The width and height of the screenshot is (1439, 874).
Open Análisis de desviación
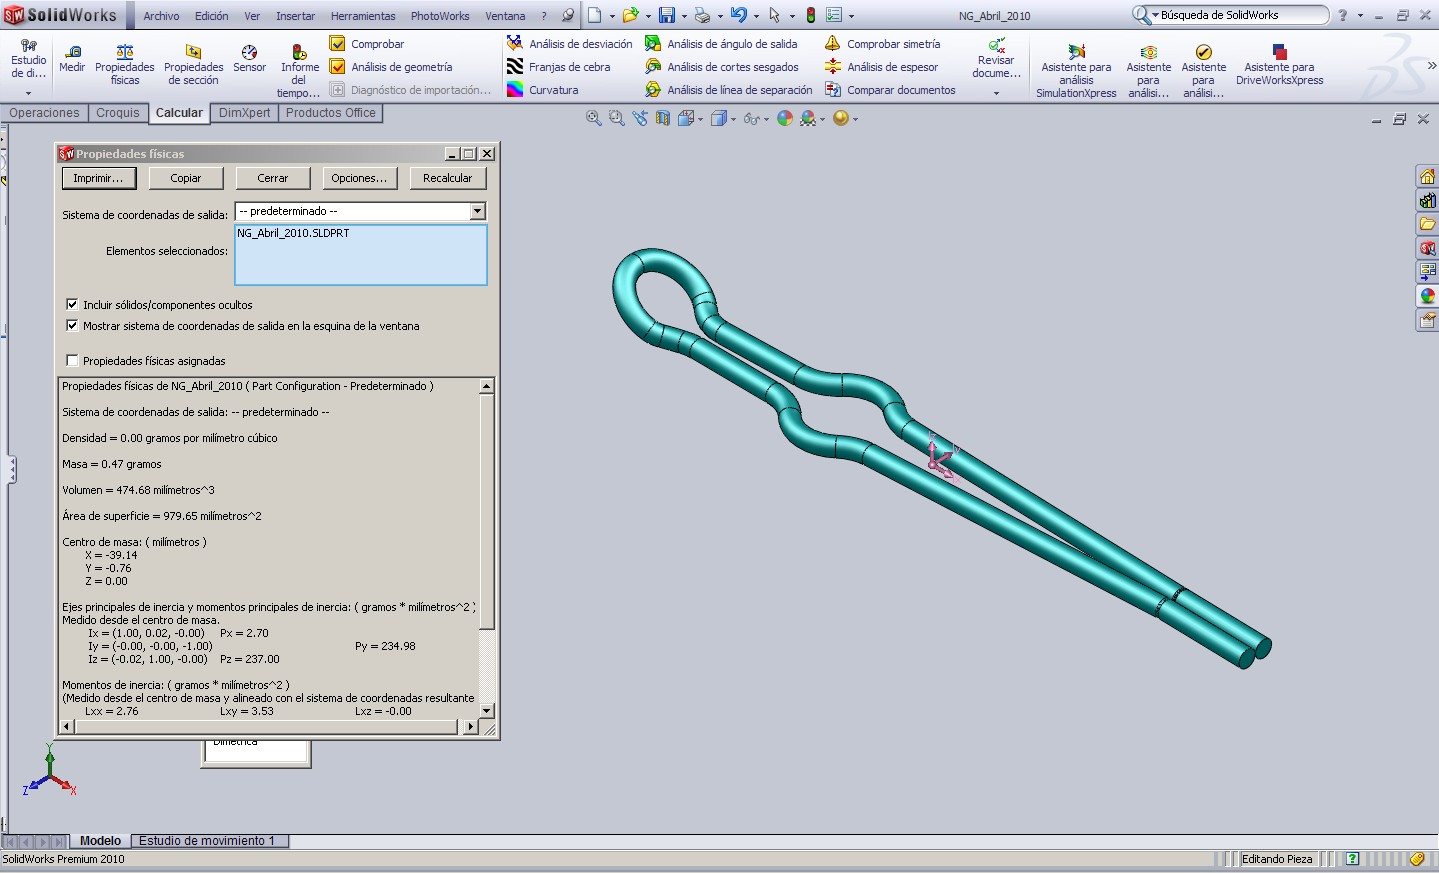pyautogui.click(x=569, y=44)
